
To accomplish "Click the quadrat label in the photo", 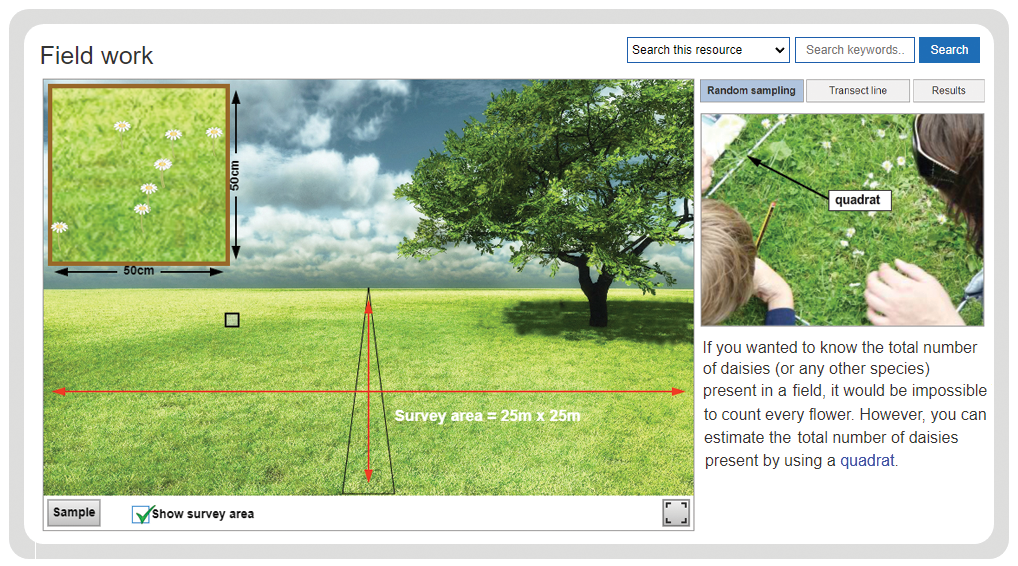I will tap(859, 200).
